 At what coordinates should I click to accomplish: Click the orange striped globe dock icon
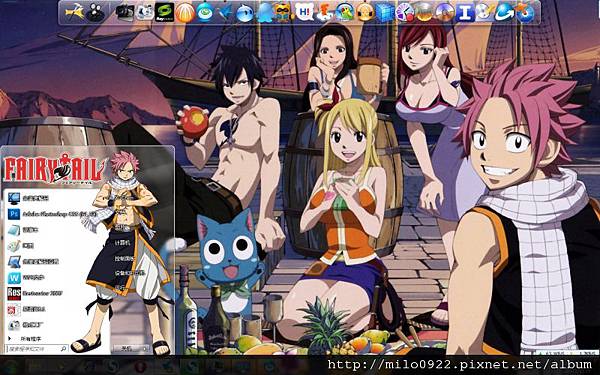pos(185,13)
